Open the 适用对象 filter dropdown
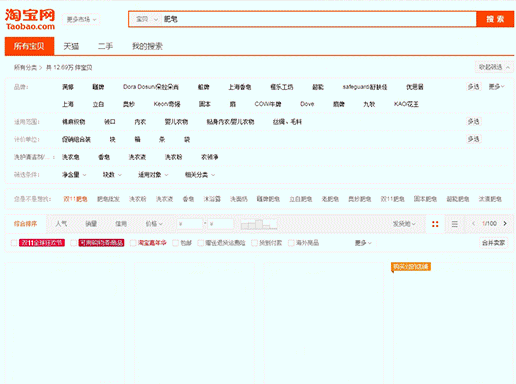The height and width of the screenshot is (384, 516). click(x=153, y=175)
